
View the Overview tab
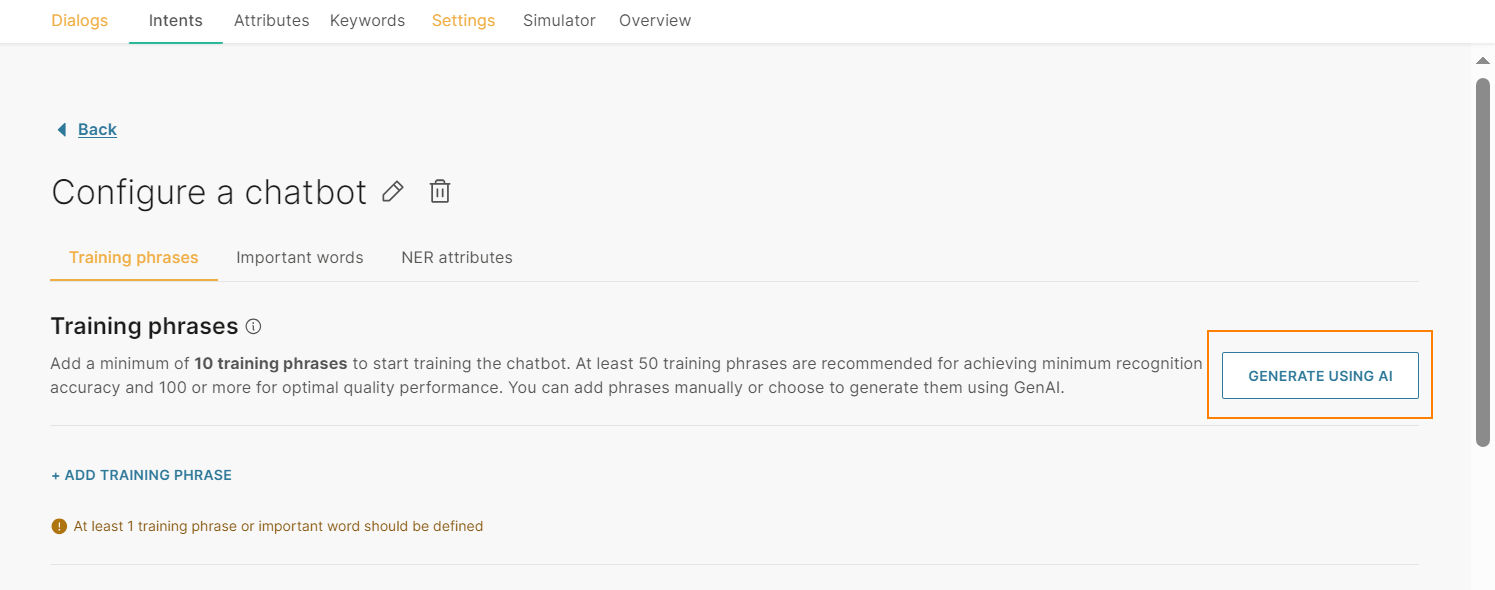tap(655, 20)
